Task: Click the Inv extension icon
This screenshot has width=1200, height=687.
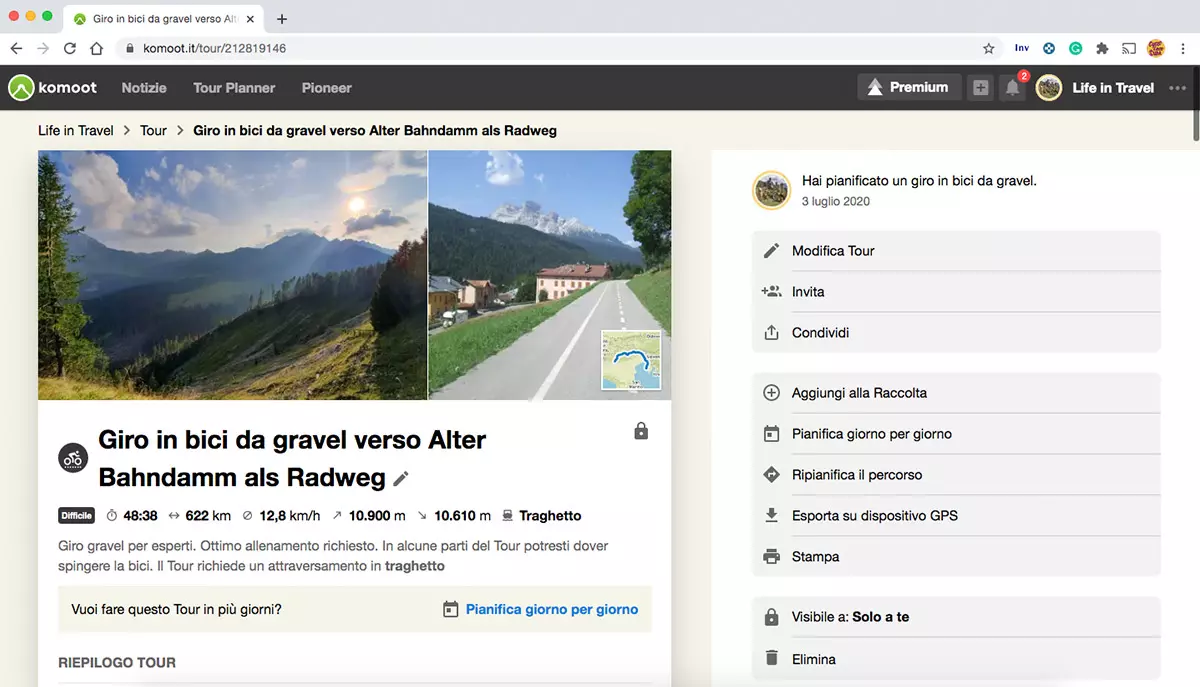Action: click(1021, 48)
